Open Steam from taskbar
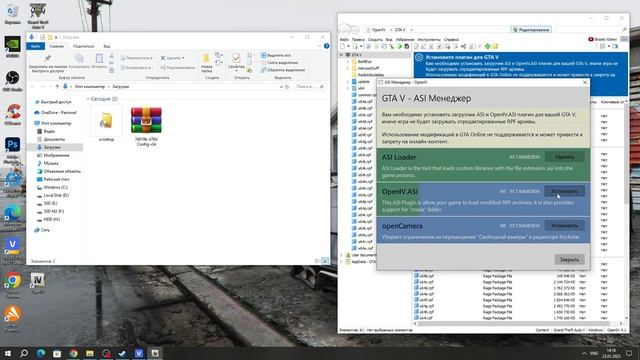 pyautogui.click(x=122, y=353)
